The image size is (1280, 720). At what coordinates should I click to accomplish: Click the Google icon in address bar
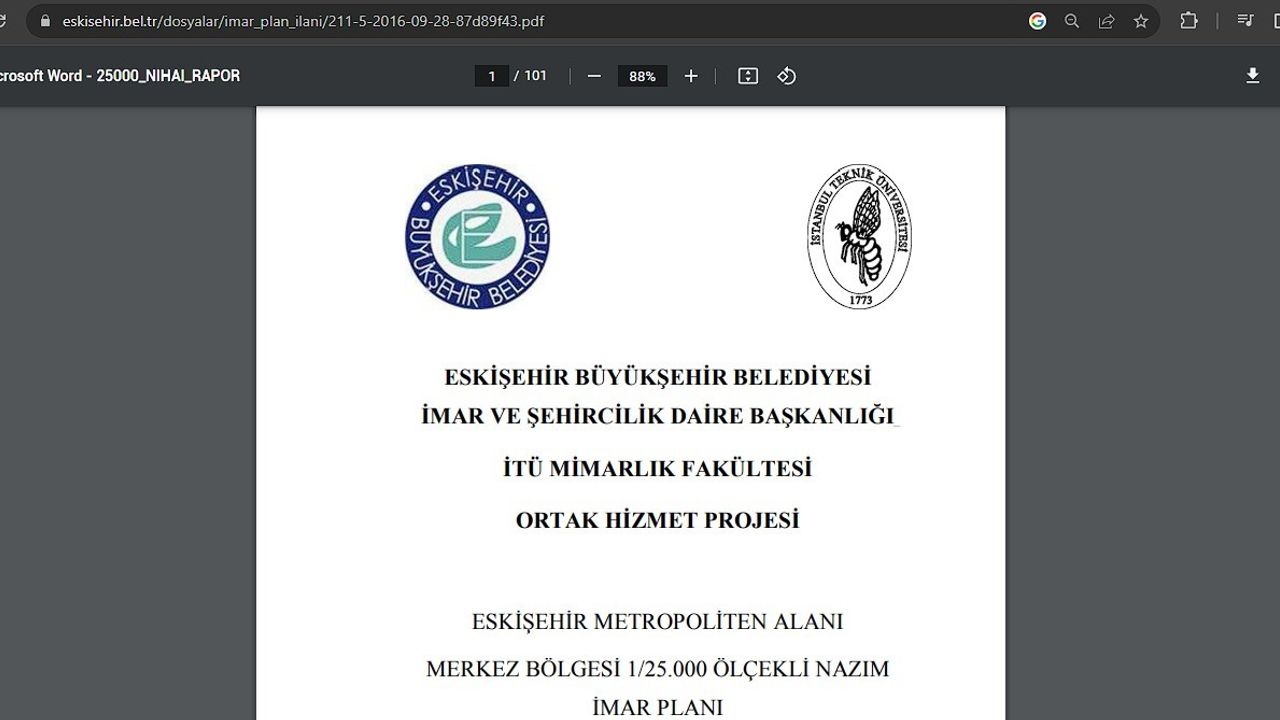pyautogui.click(x=1038, y=21)
